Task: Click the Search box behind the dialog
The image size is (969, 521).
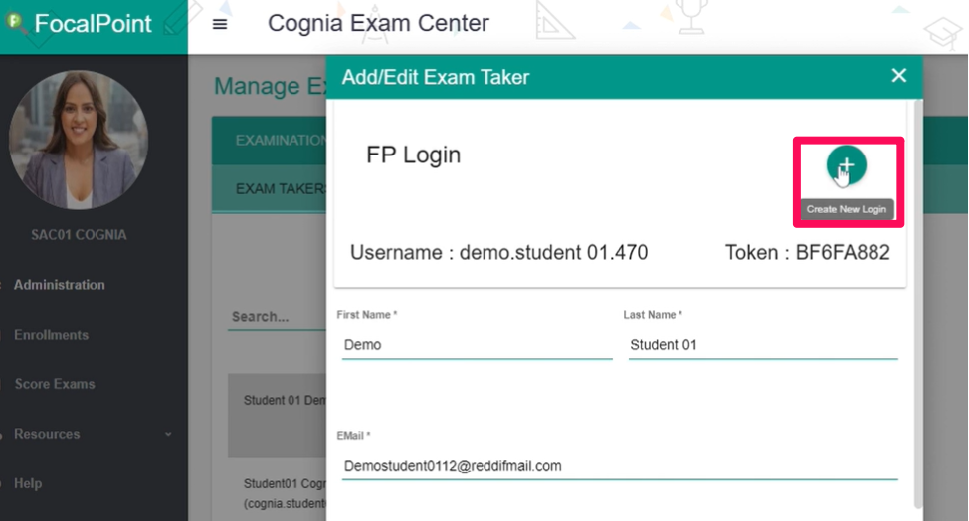Action: pos(277,317)
